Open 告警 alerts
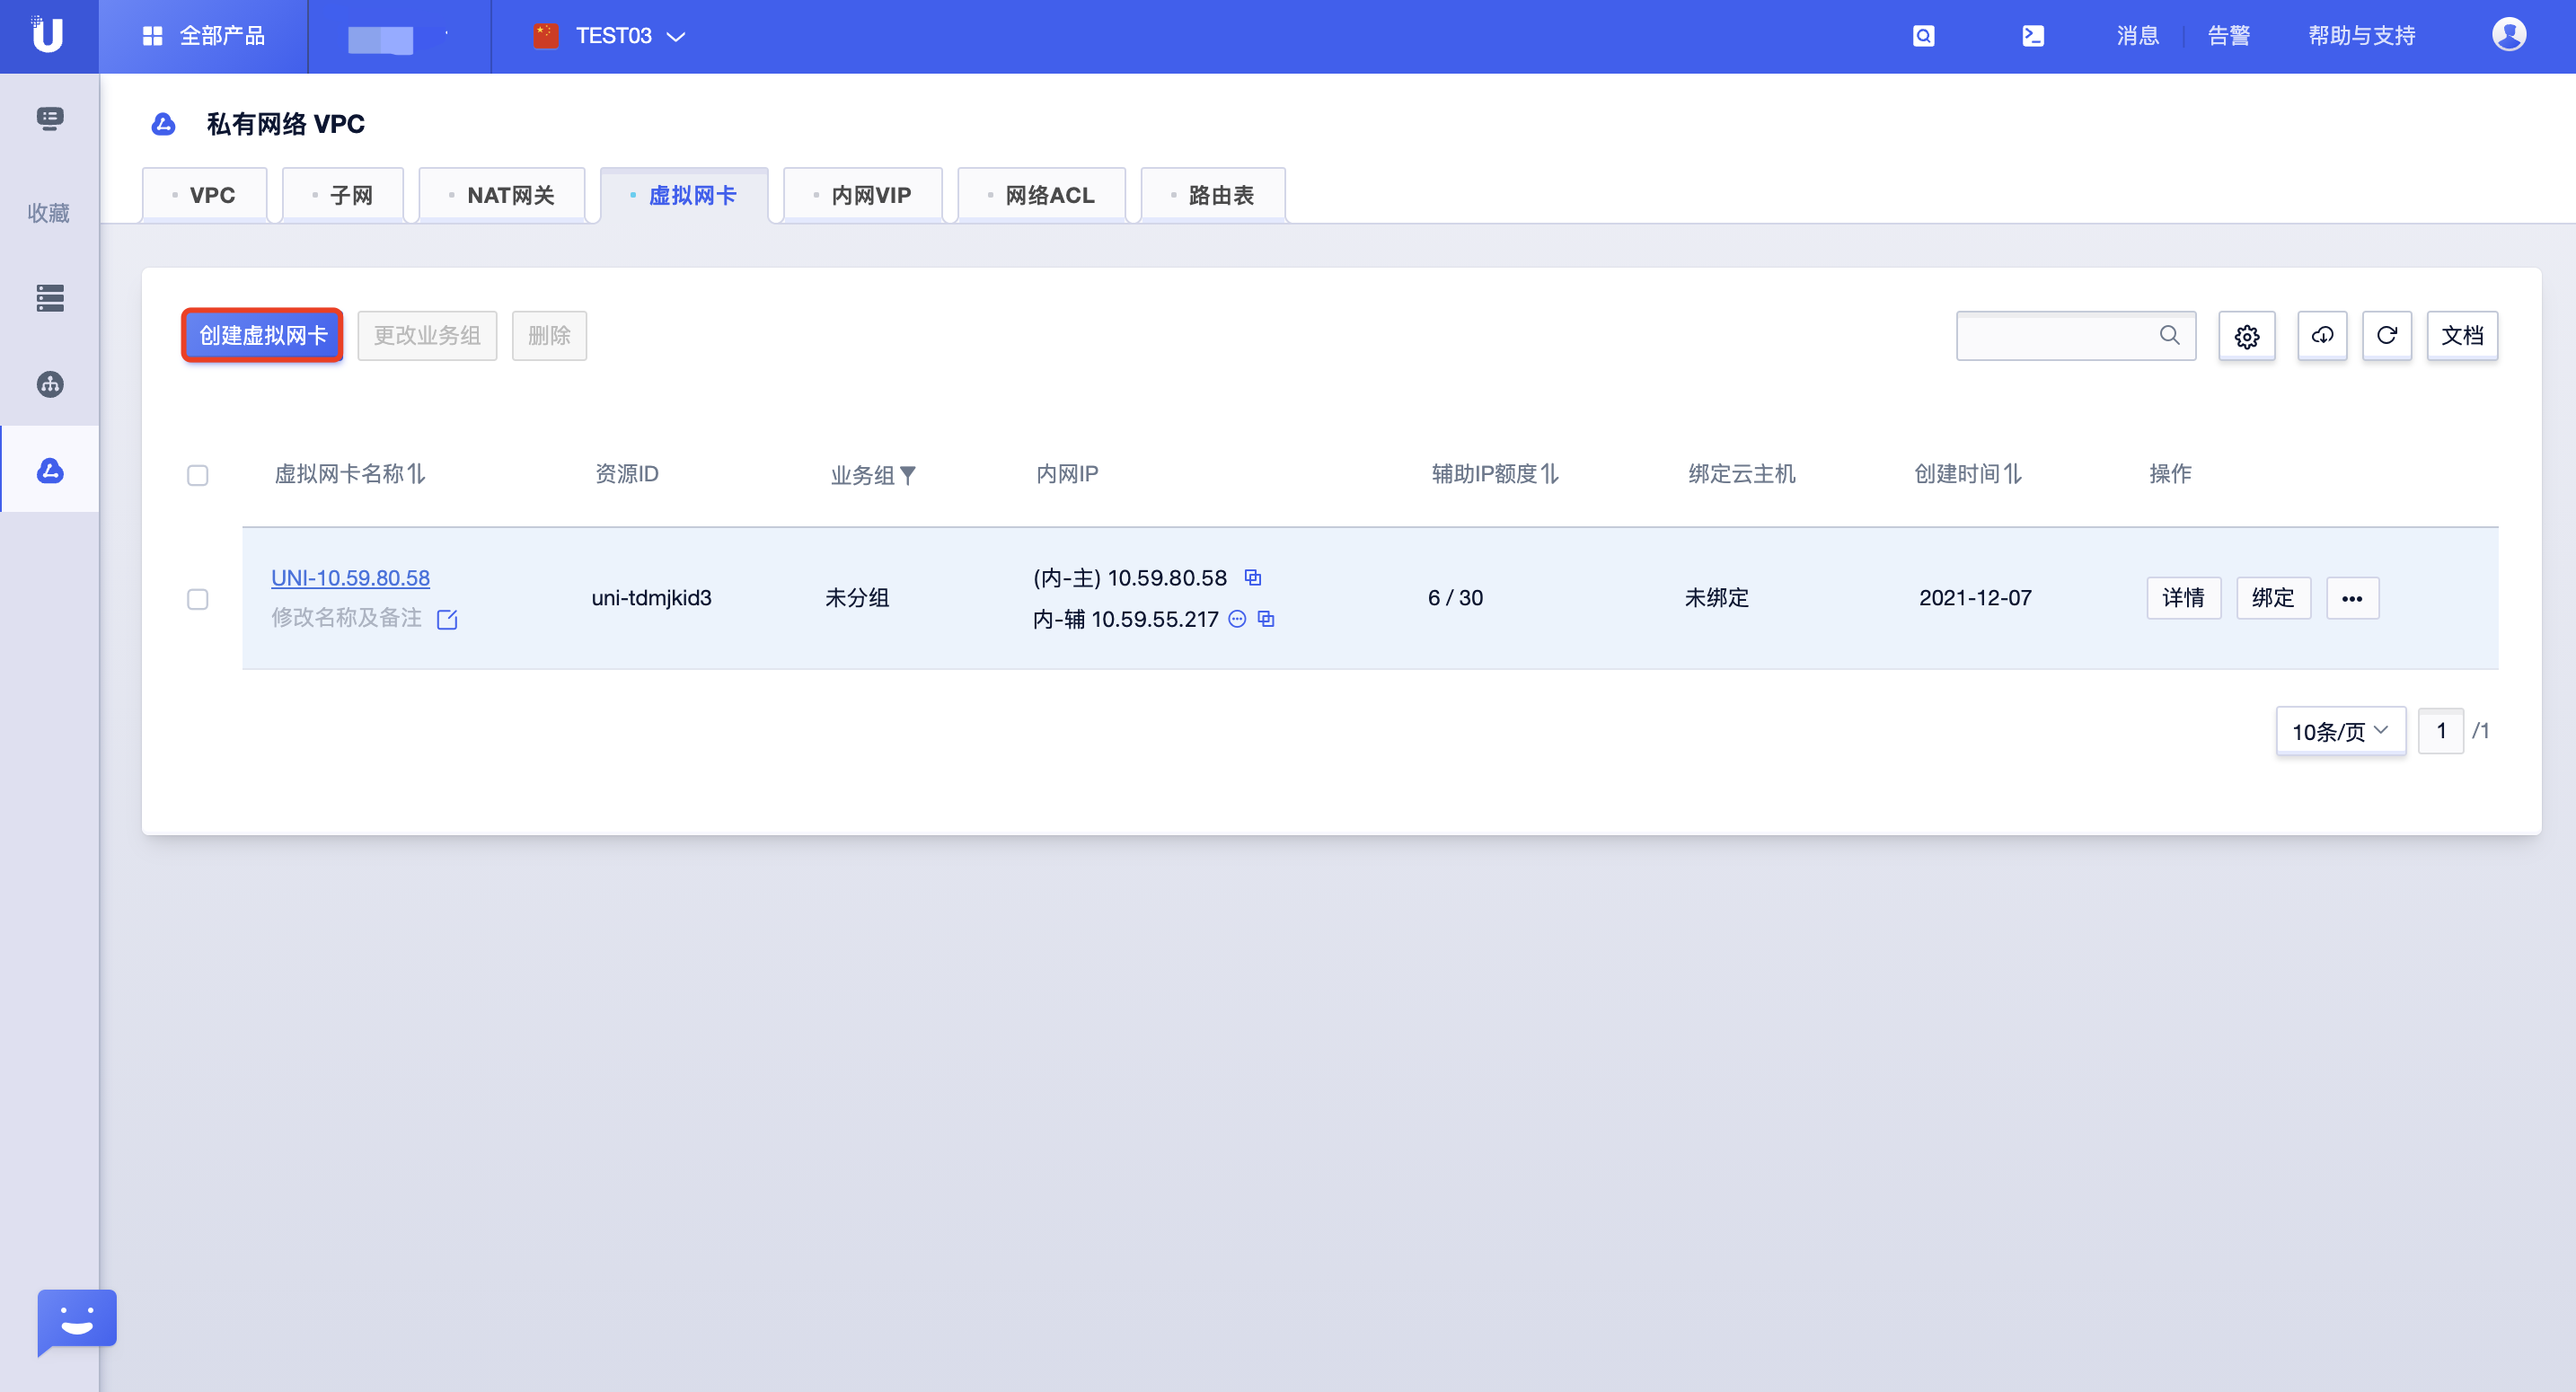Viewport: 2576px width, 1392px height. [2228, 36]
